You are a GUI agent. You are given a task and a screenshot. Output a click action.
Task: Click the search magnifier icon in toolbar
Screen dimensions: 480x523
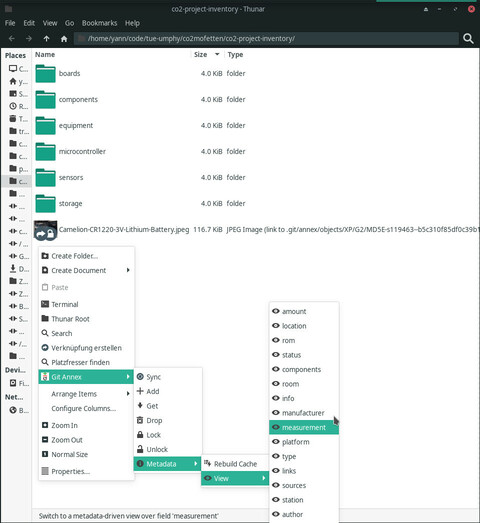(x=468, y=39)
